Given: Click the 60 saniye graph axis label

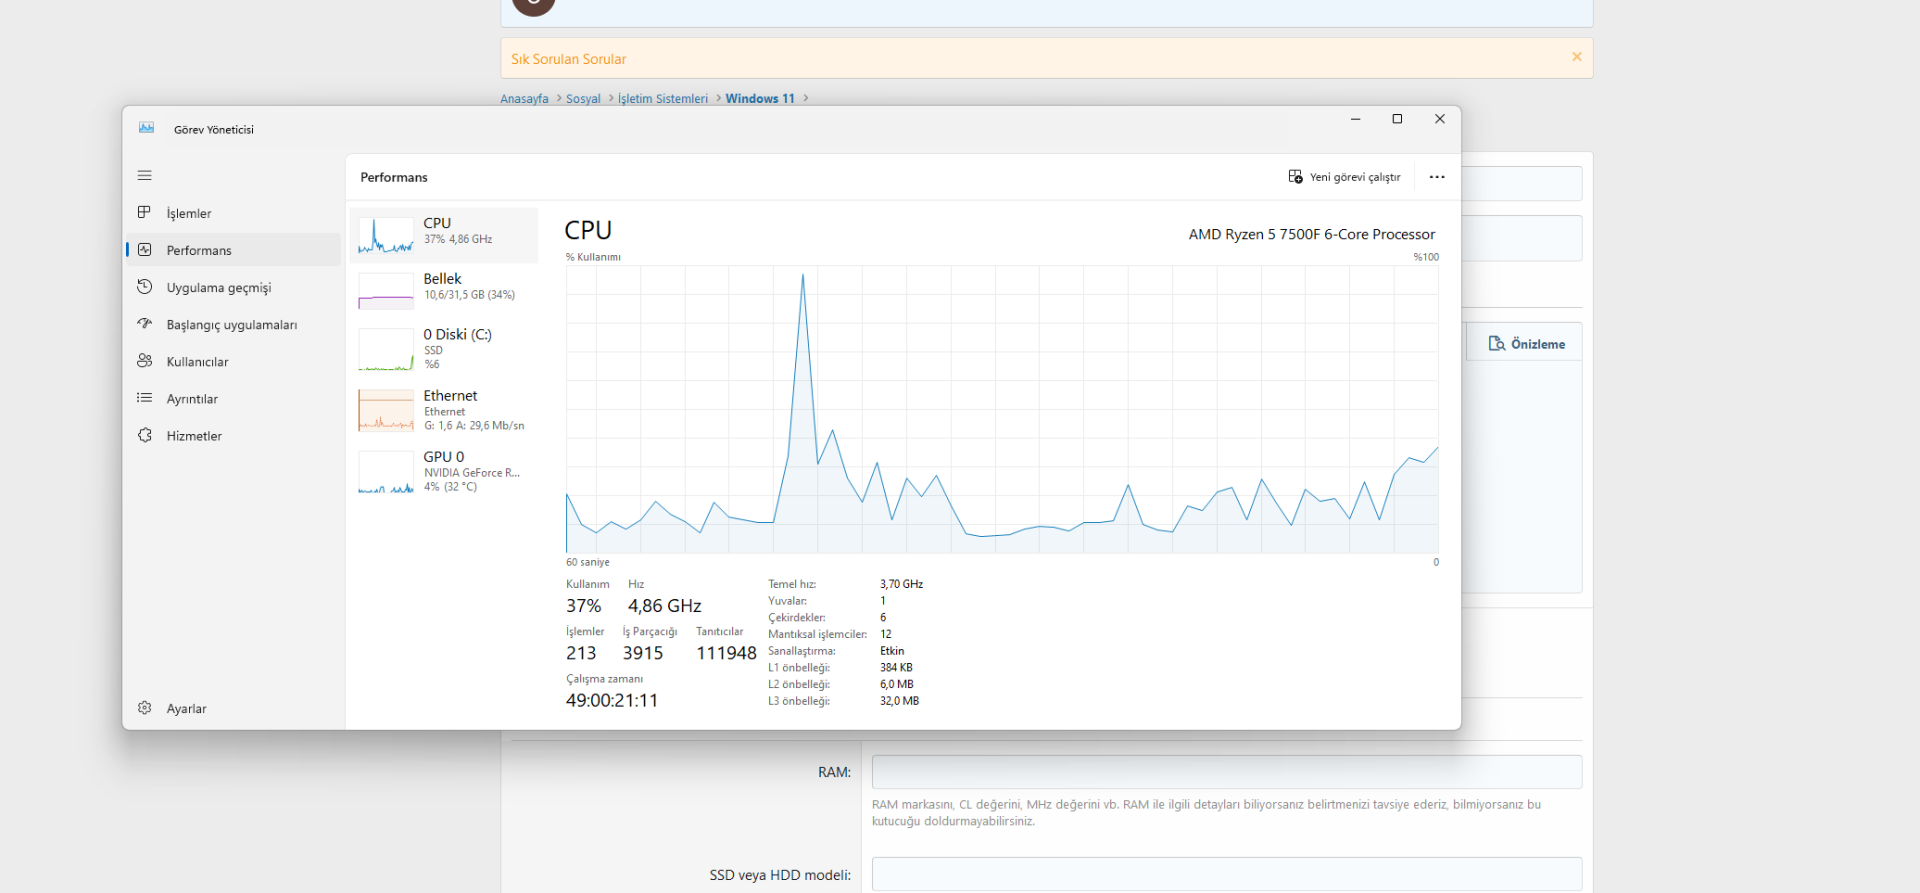Looking at the screenshot, I should pos(588,562).
